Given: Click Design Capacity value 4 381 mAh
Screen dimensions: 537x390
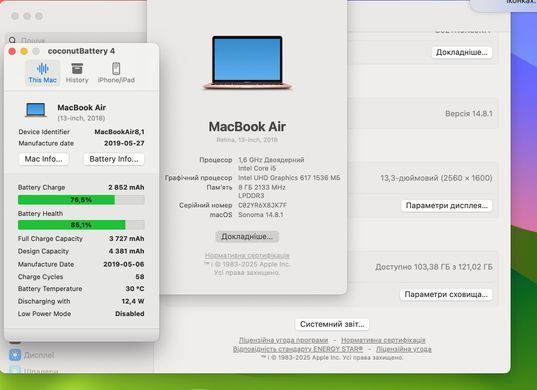Looking at the screenshot, I should (x=126, y=251).
